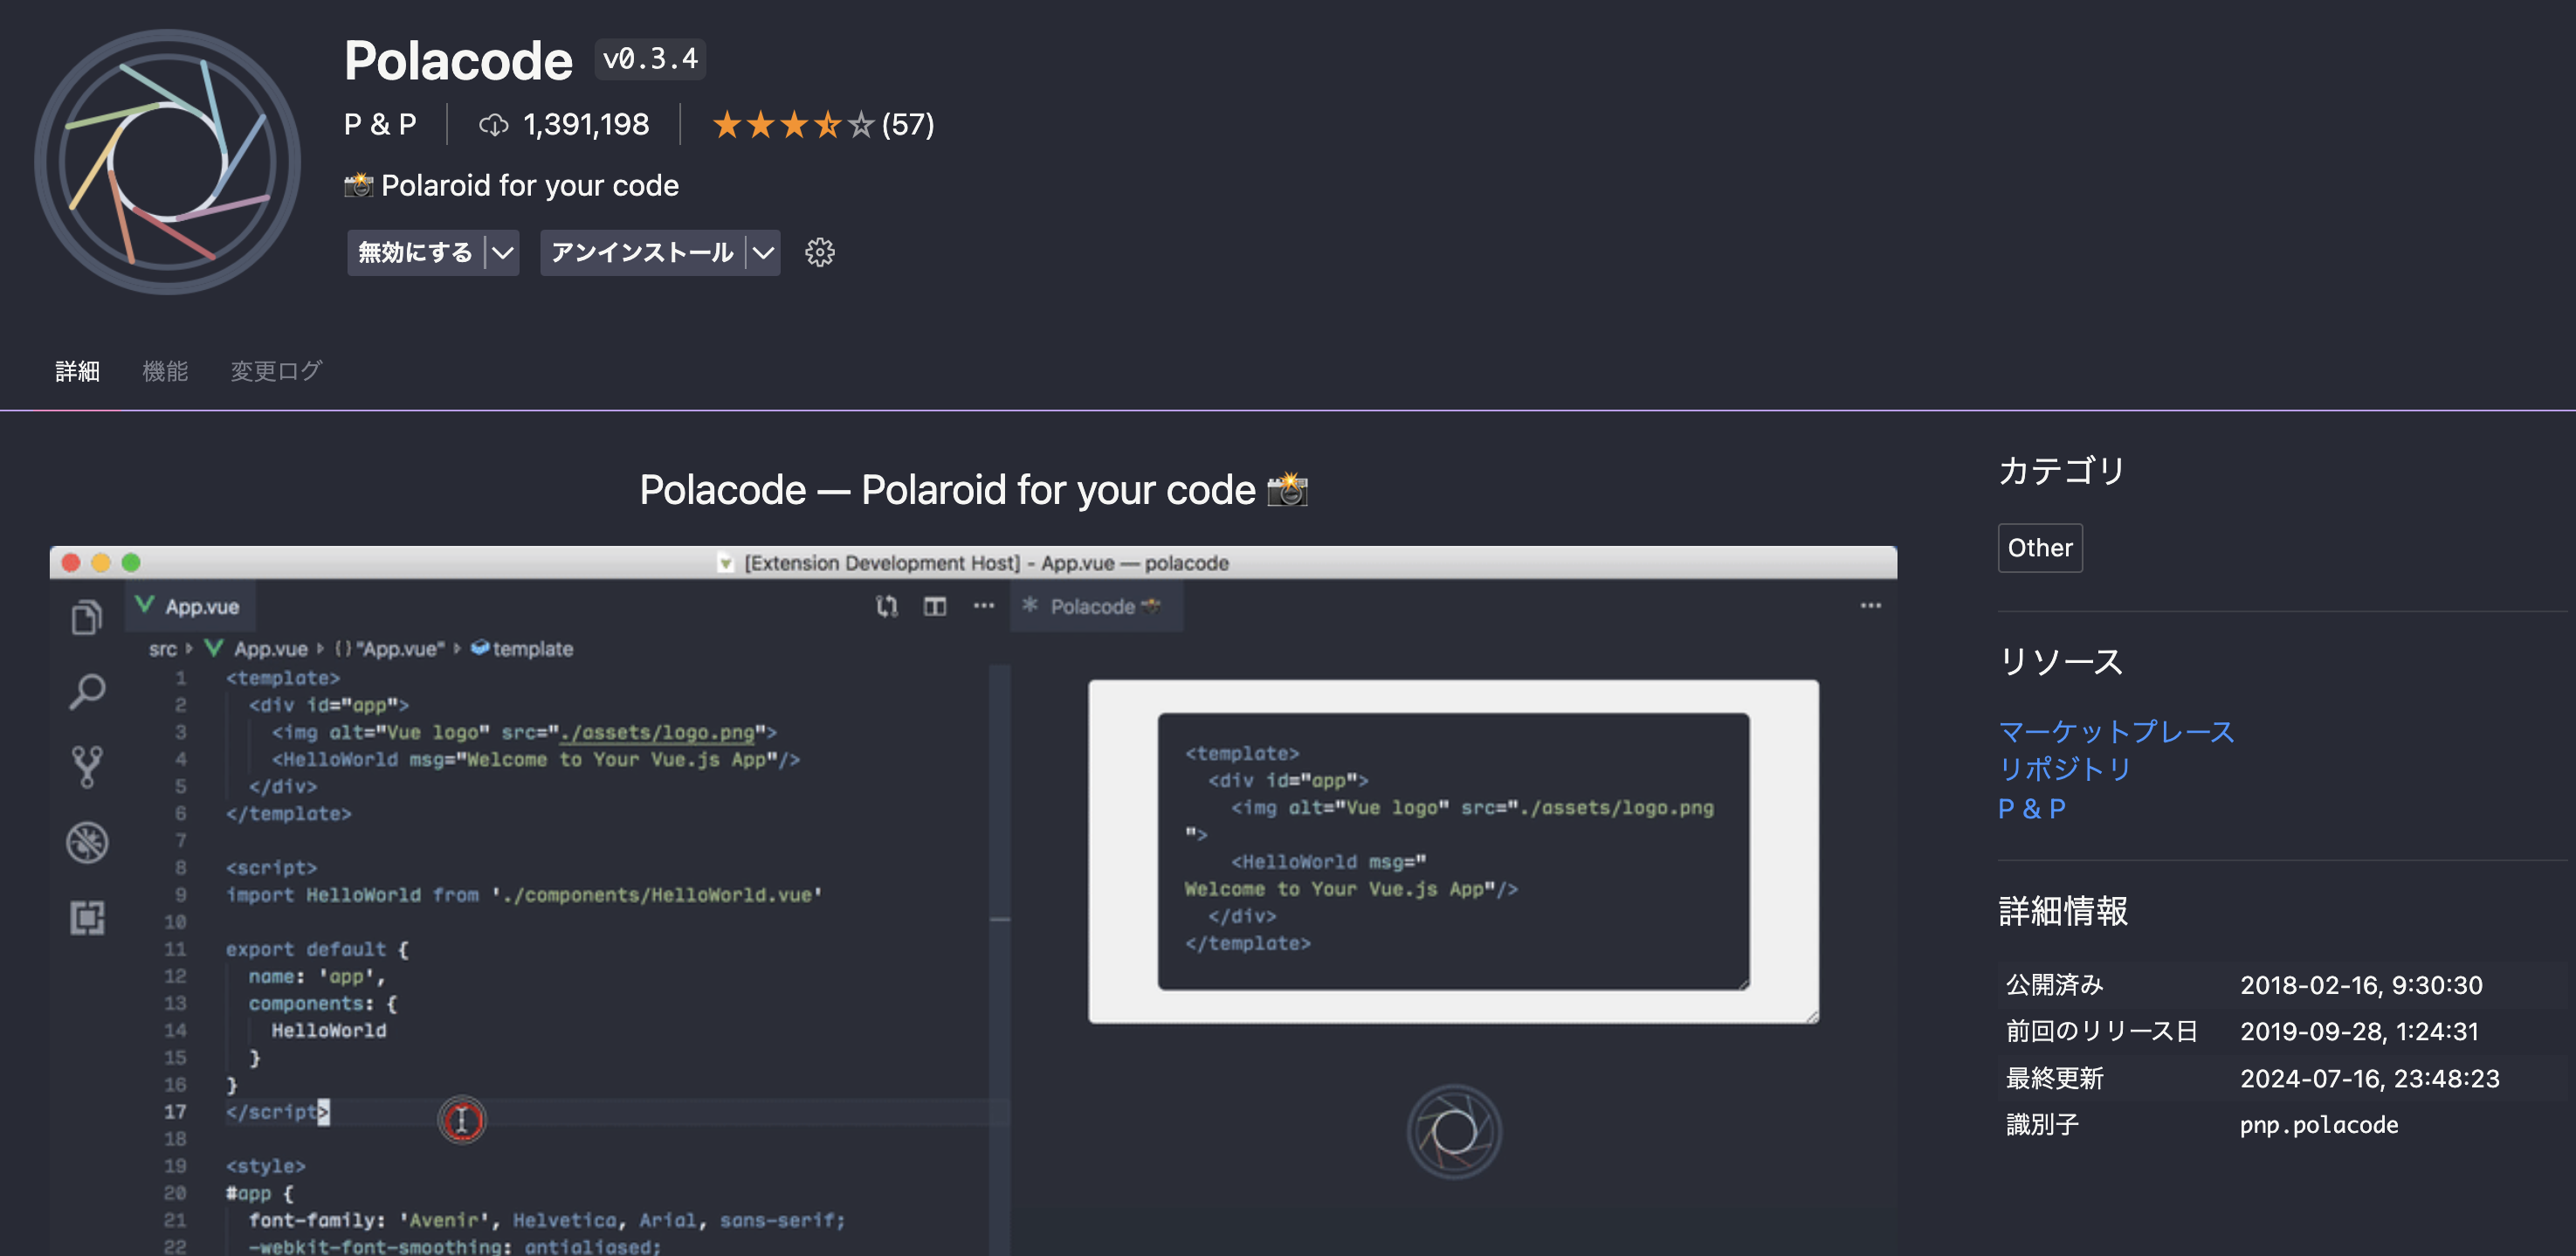The image size is (2576, 1256).
Task: Switch to the 機能 tab
Action: [165, 371]
